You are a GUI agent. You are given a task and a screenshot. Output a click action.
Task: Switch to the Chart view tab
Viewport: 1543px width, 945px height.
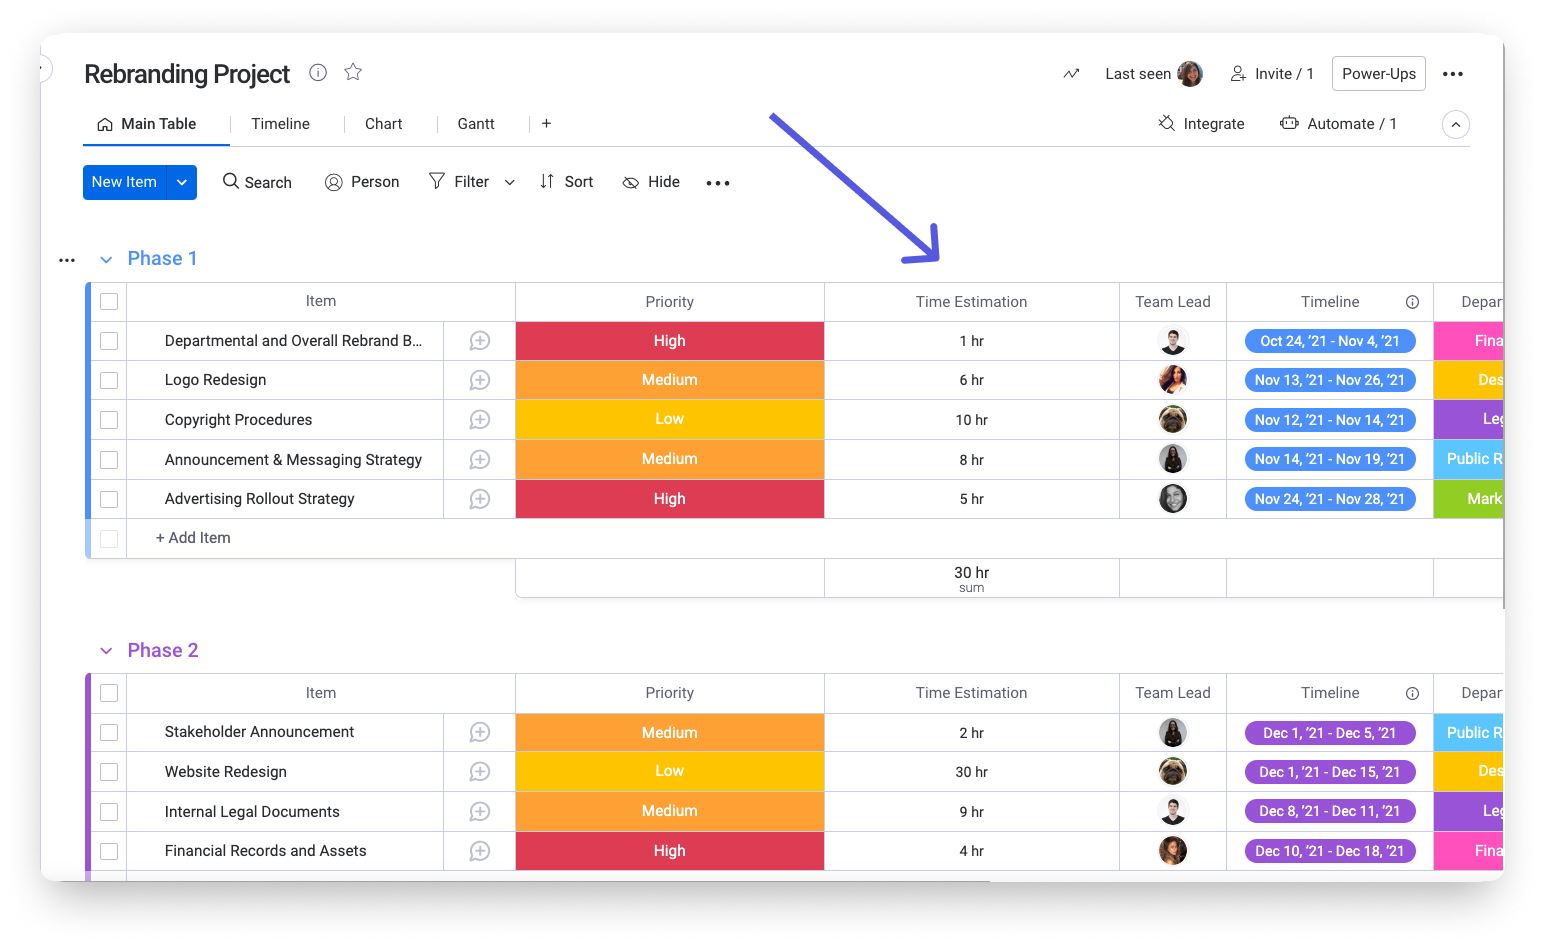click(383, 124)
